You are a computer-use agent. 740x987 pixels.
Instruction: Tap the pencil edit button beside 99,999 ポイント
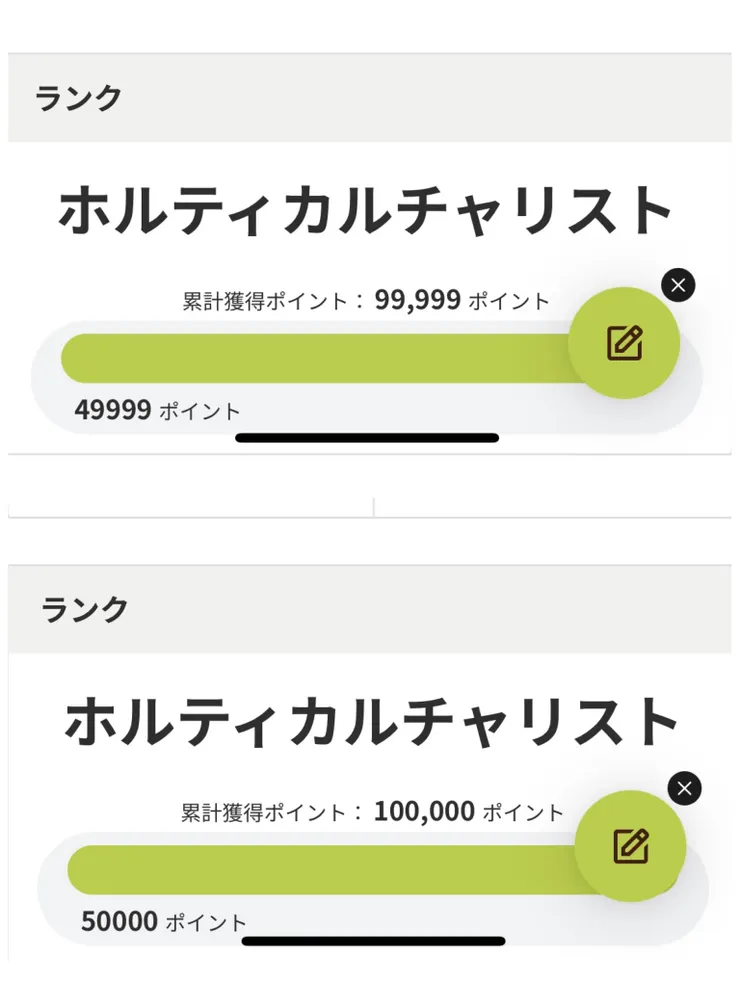[624, 343]
